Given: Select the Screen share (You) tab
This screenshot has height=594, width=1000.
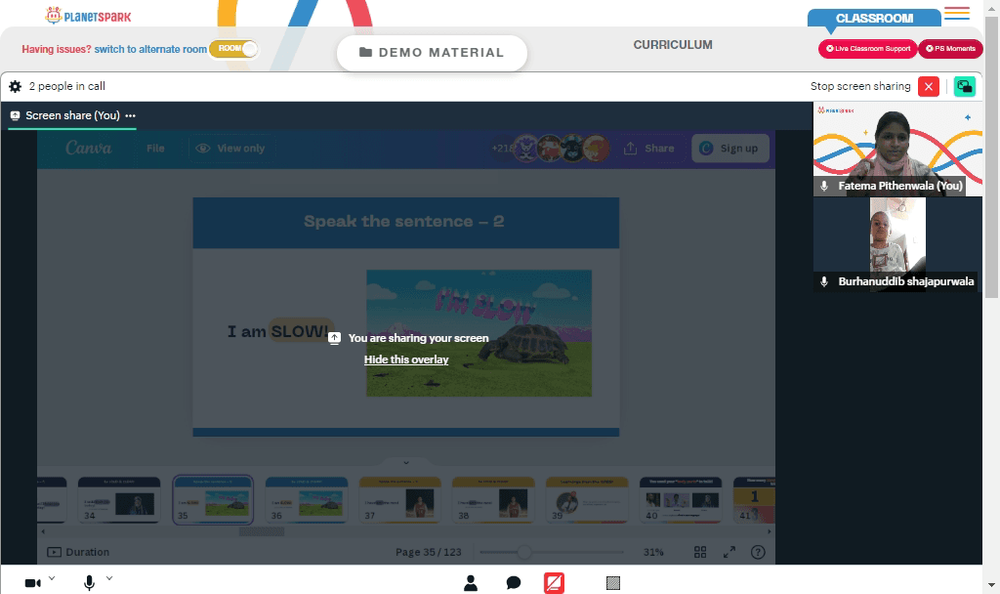Looking at the screenshot, I should click(72, 115).
